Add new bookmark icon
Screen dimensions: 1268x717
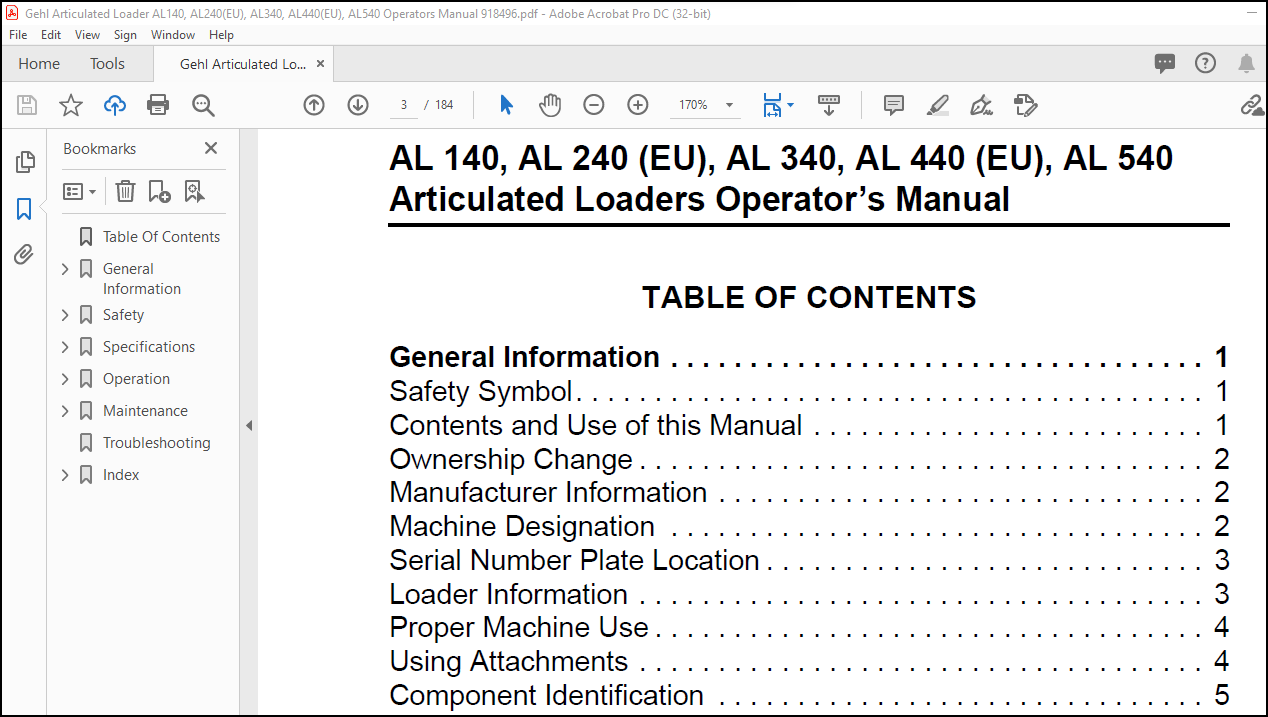[x=159, y=191]
